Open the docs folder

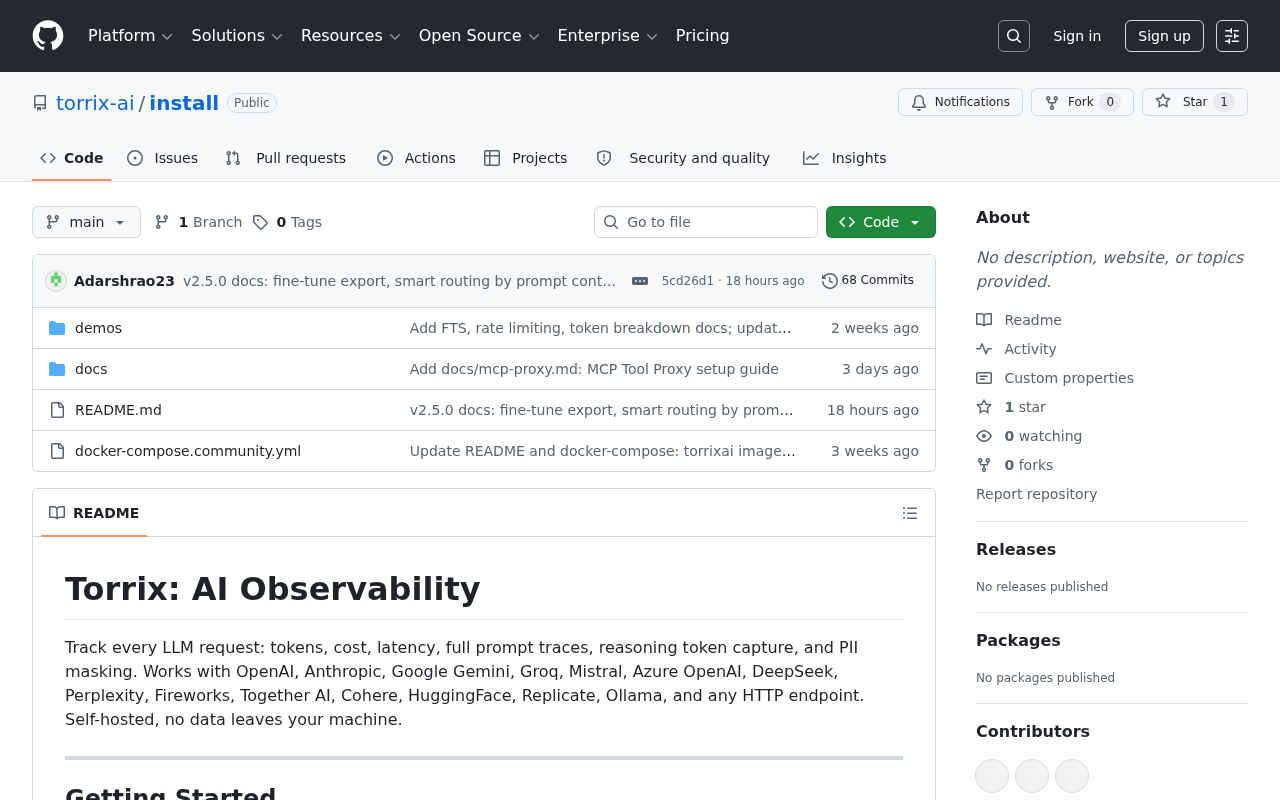pyautogui.click(x=91, y=369)
